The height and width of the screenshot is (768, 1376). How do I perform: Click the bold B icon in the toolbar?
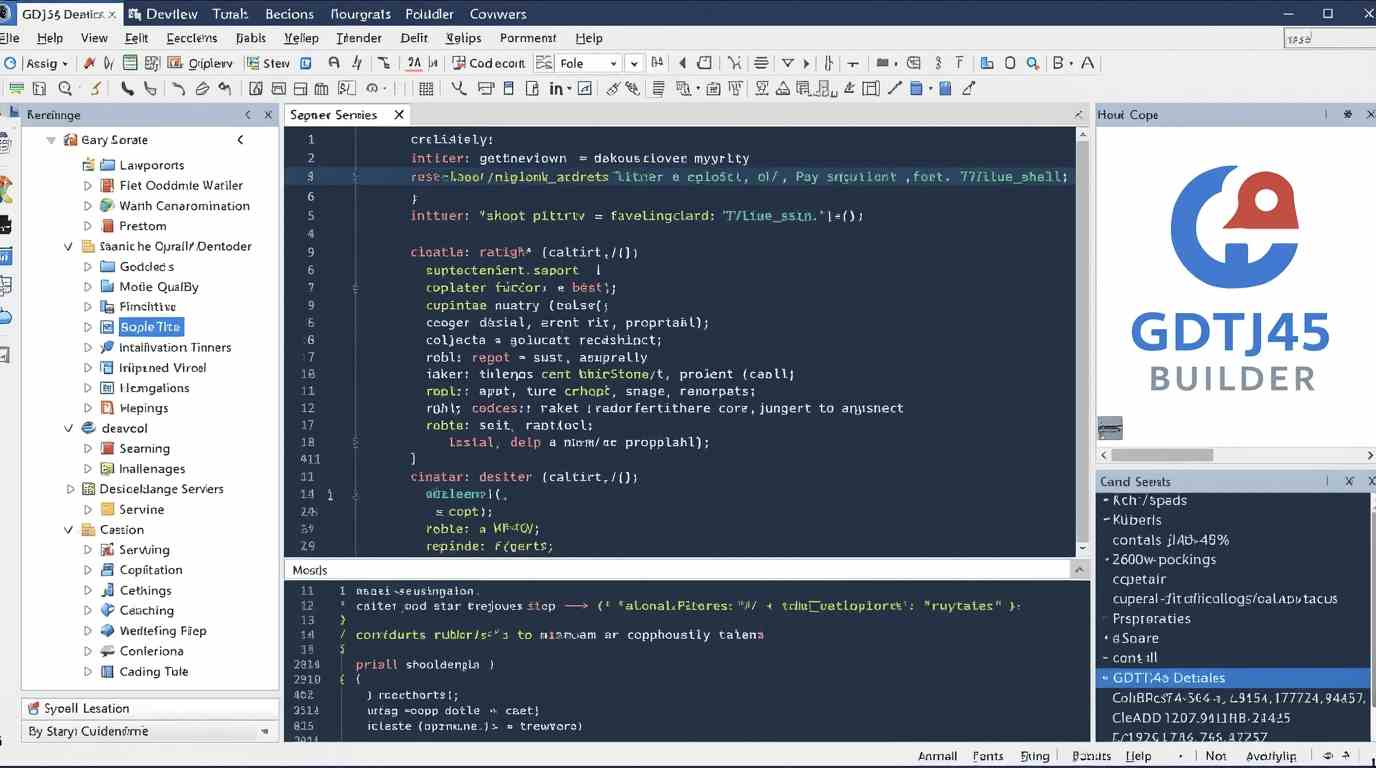coord(1059,63)
